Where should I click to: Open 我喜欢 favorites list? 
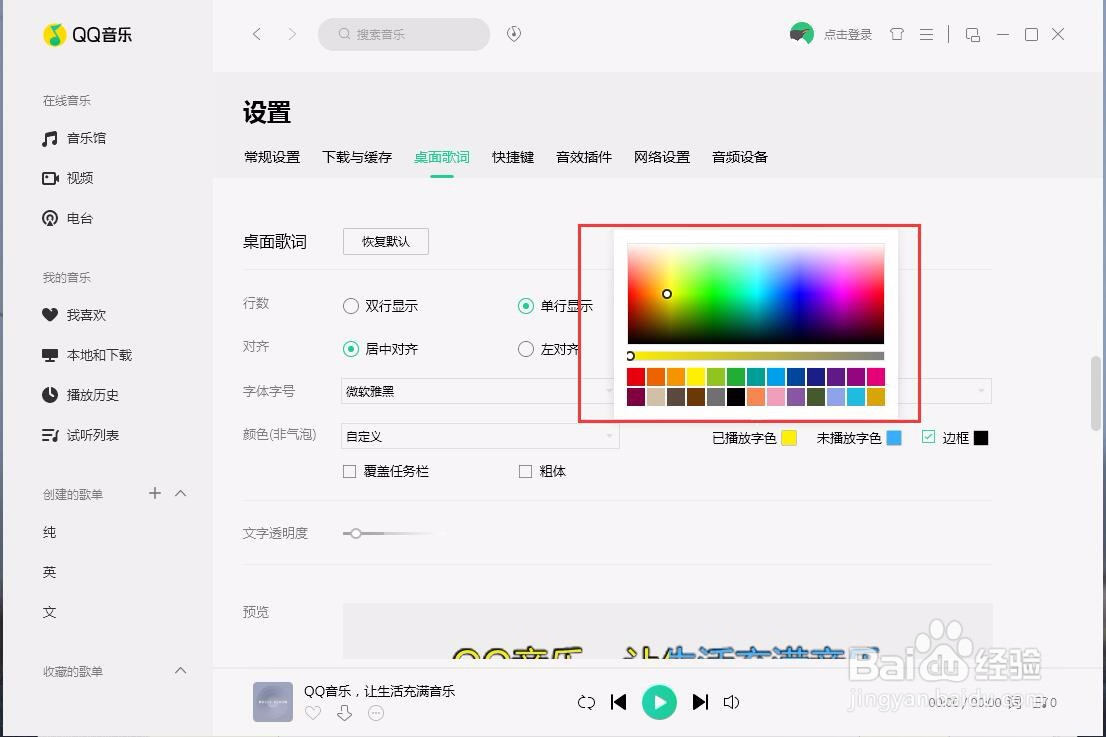pos(80,314)
